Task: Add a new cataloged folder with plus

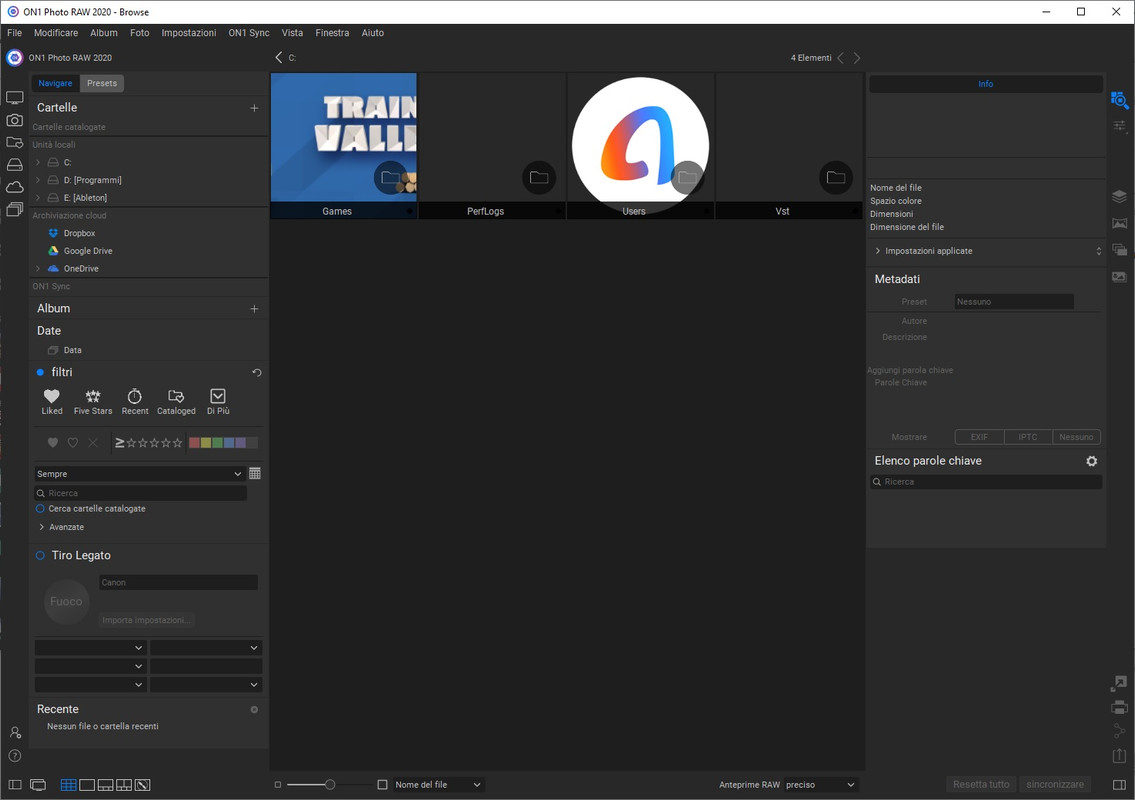Action: 254,108
